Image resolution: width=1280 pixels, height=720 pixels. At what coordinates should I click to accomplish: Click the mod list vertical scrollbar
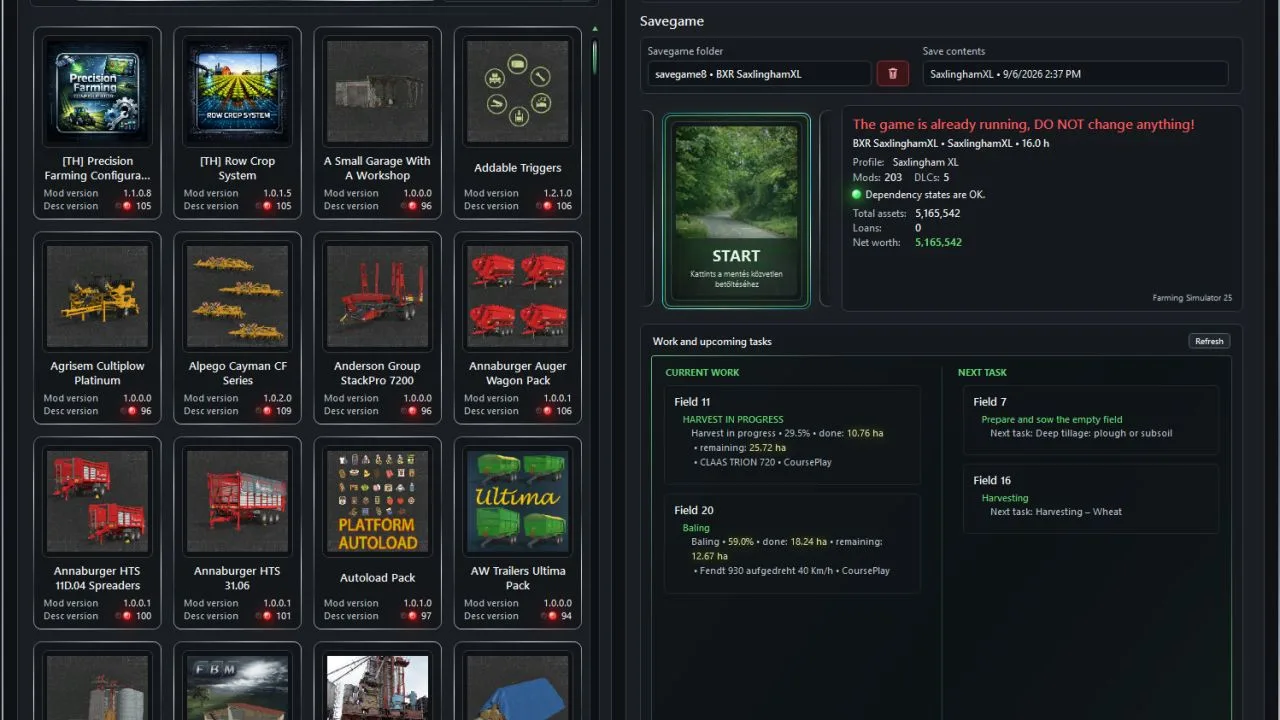point(595,55)
